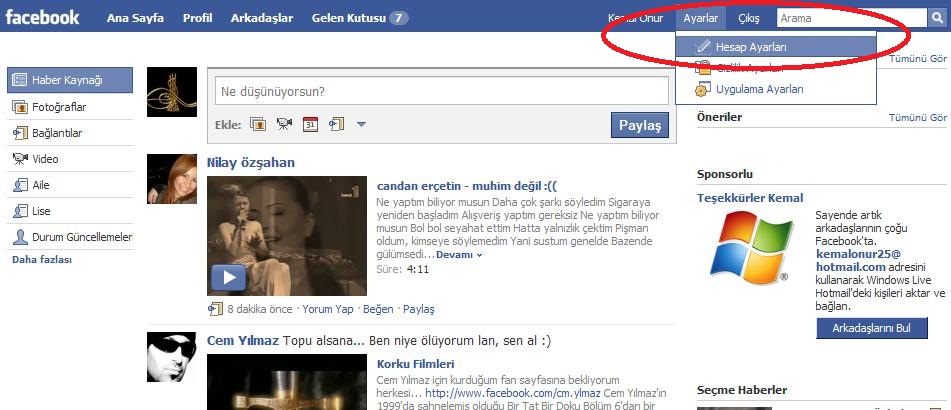Open the Teşekkürler Kemal sponsored link

pyautogui.click(x=750, y=198)
